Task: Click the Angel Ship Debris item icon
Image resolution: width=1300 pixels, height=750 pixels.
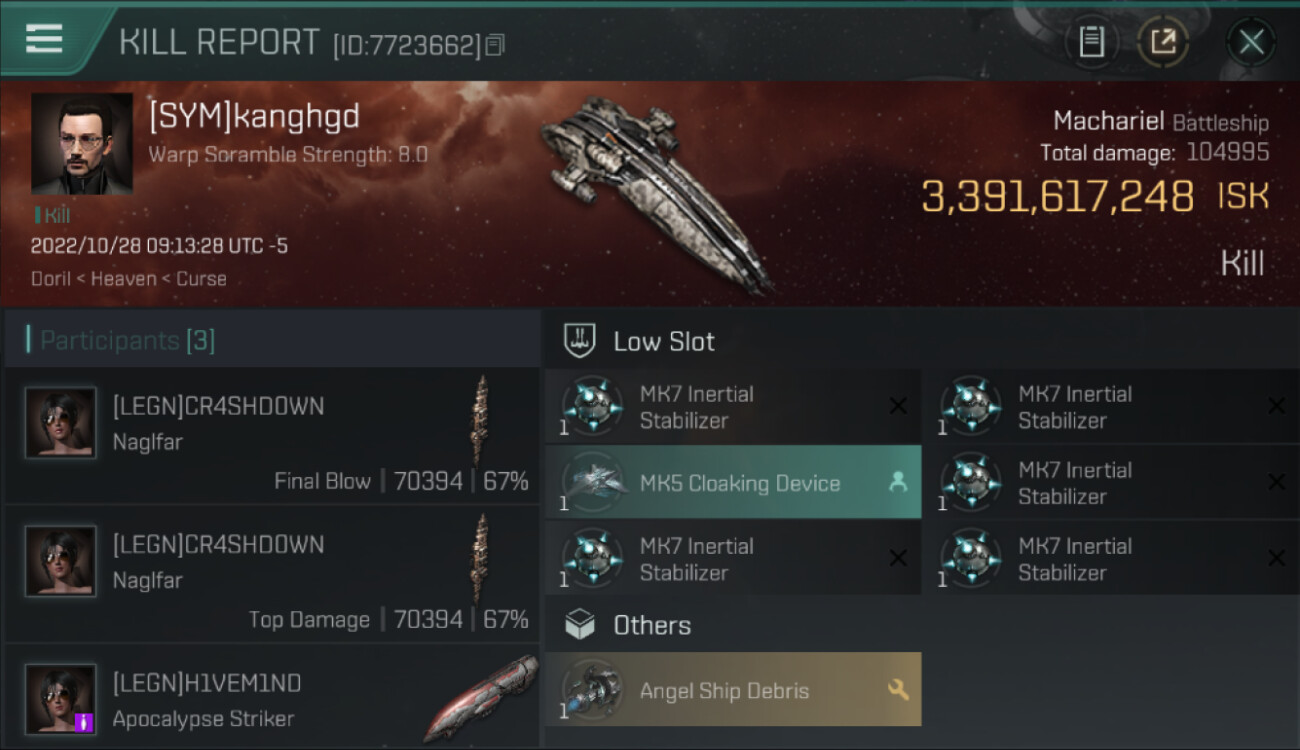Action: coord(592,690)
